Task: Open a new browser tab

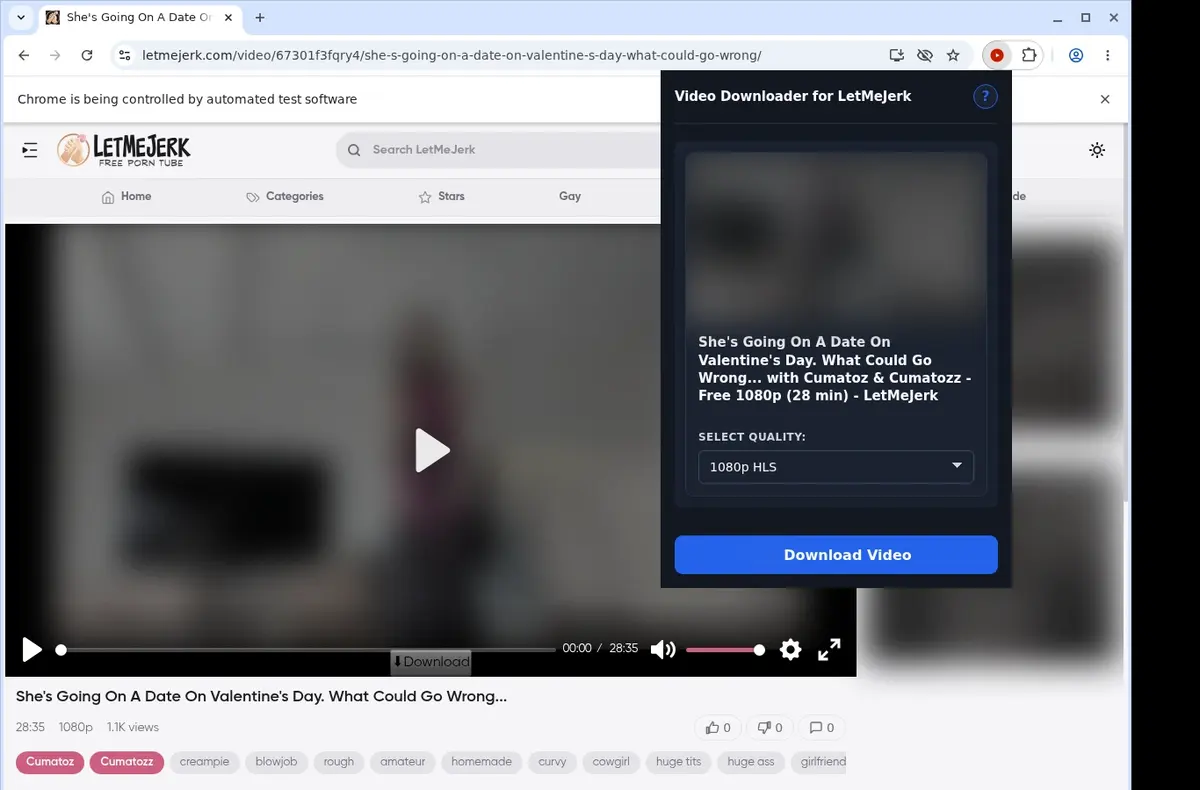Action: tap(260, 18)
